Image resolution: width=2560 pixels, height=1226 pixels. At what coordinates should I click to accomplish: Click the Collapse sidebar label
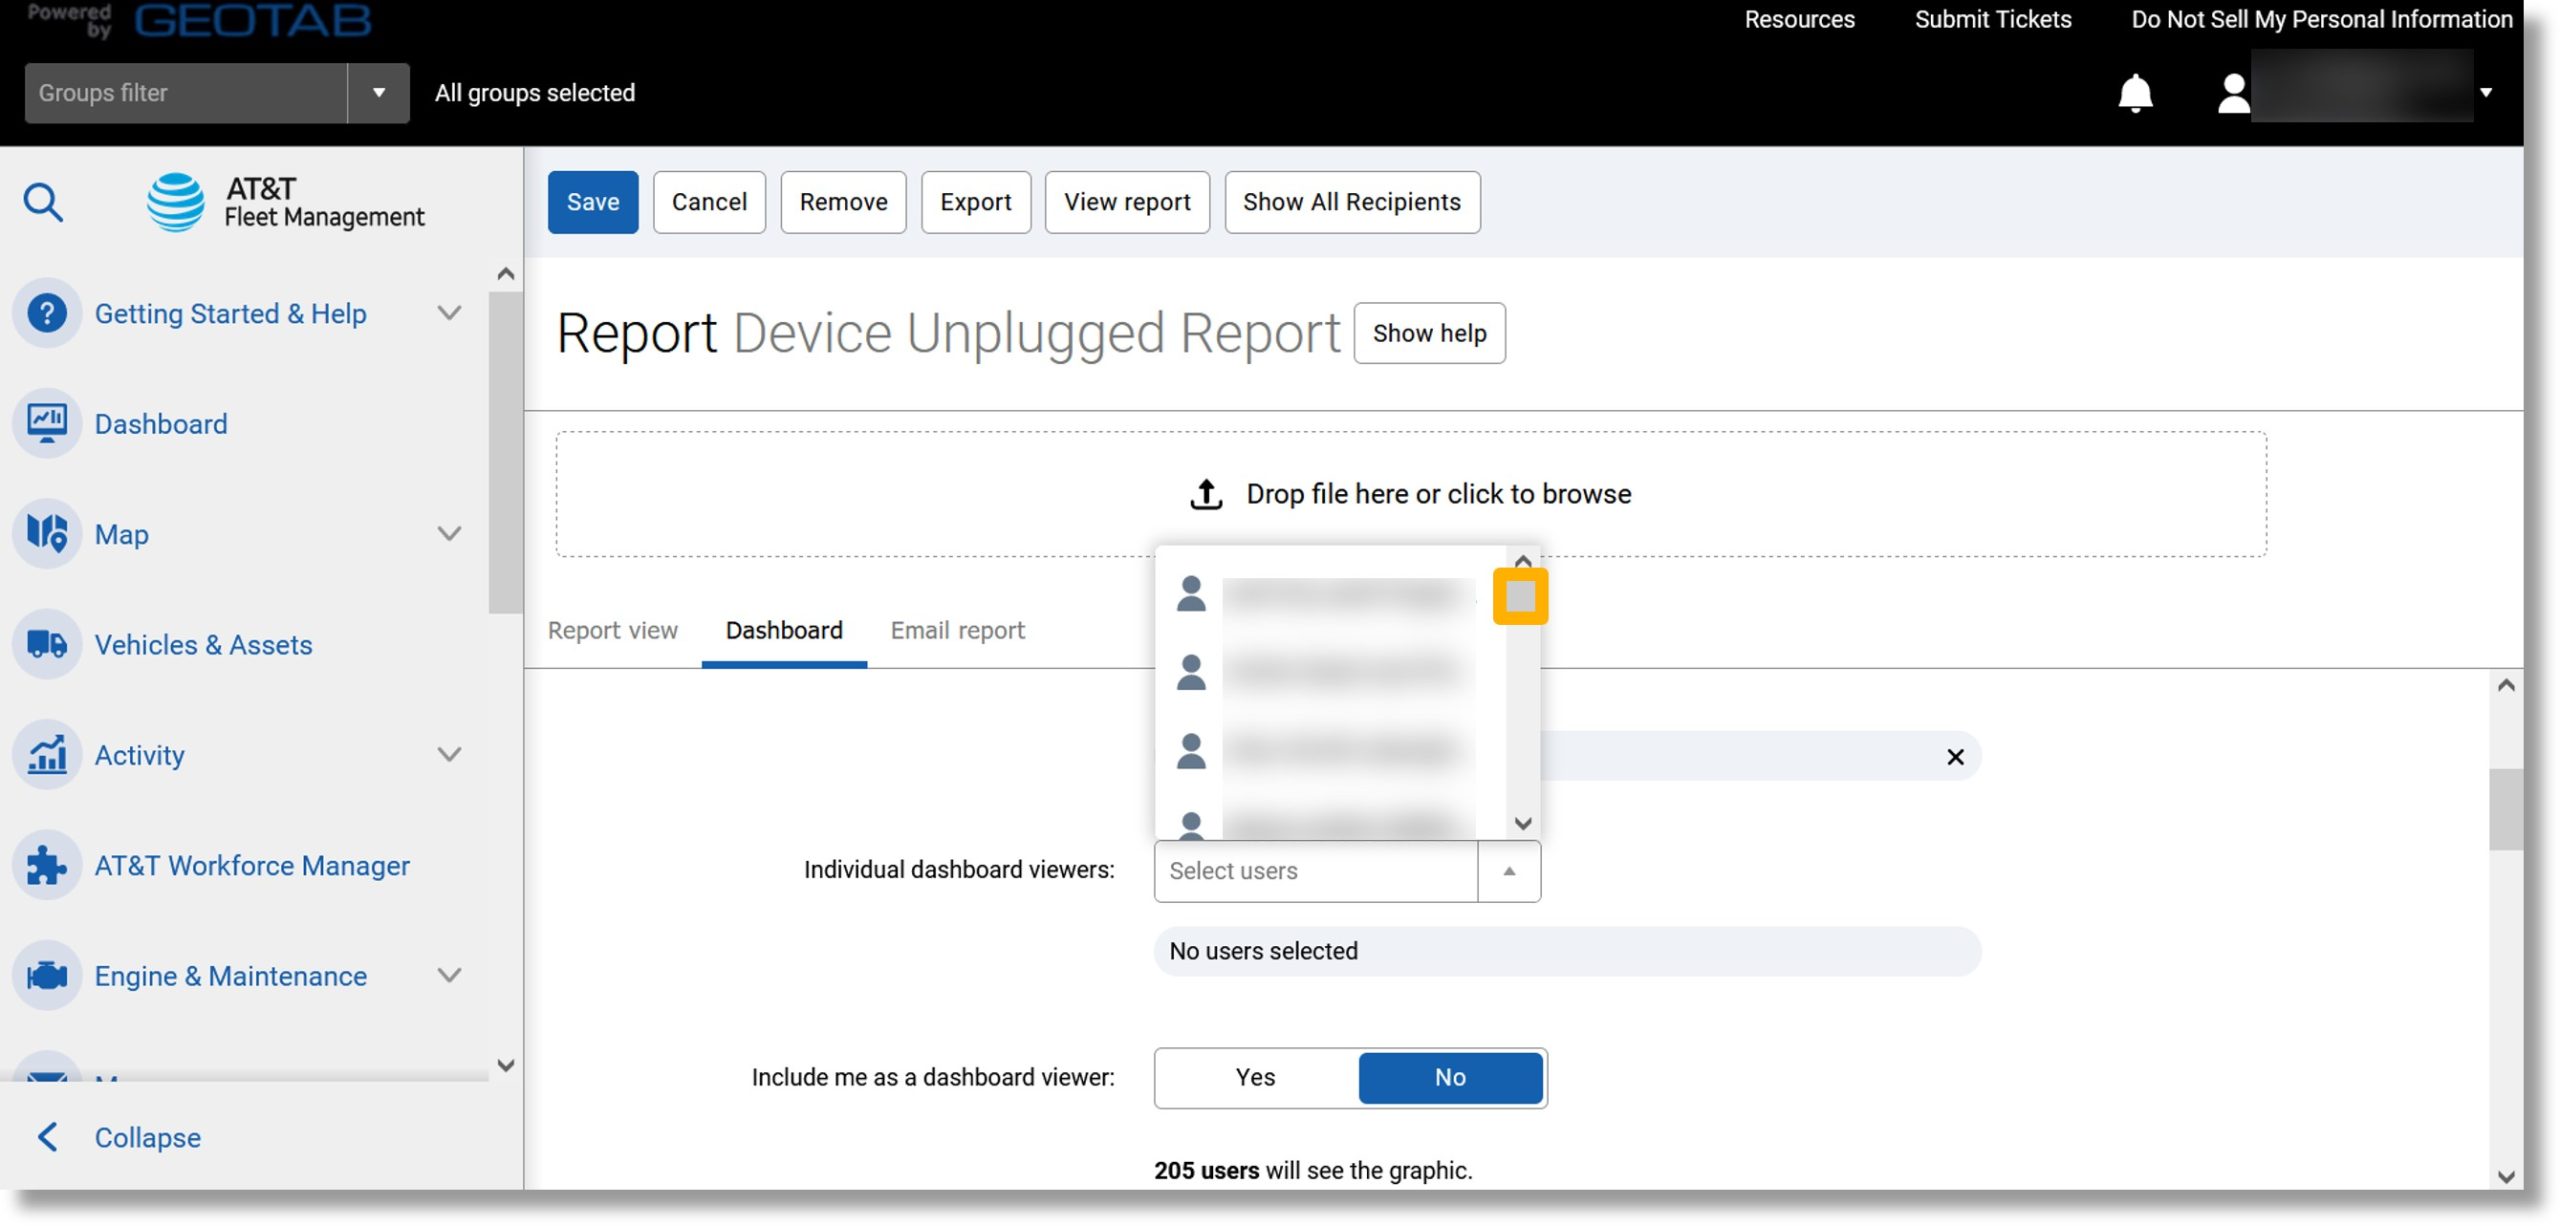[x=148, y=1137]
